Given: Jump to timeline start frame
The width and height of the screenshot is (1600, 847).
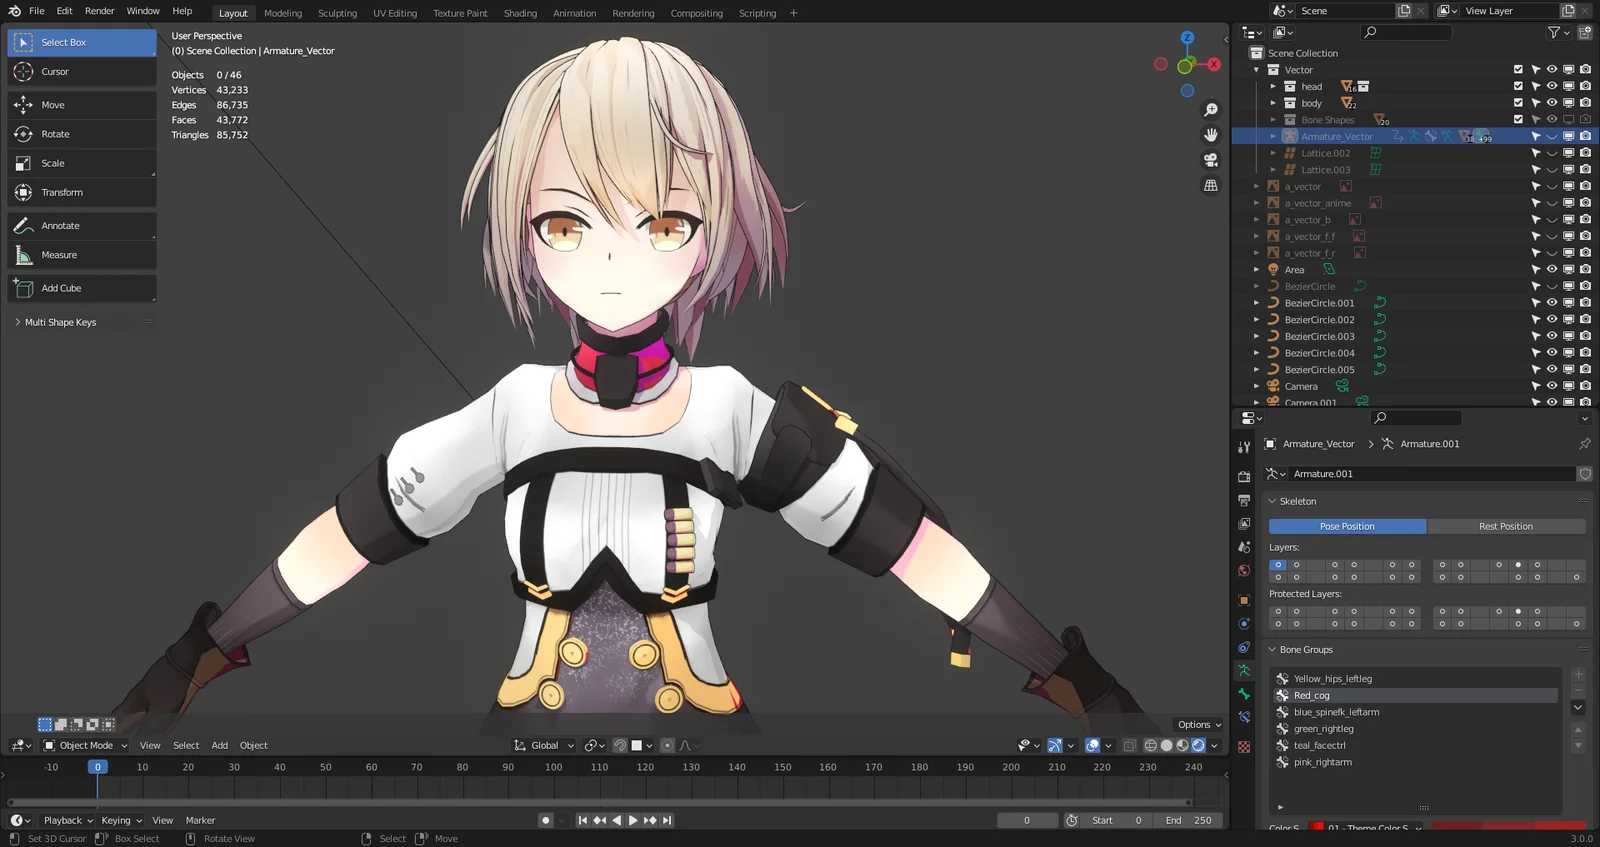Looking at the screenshot, I should click(x=583, y=820).
